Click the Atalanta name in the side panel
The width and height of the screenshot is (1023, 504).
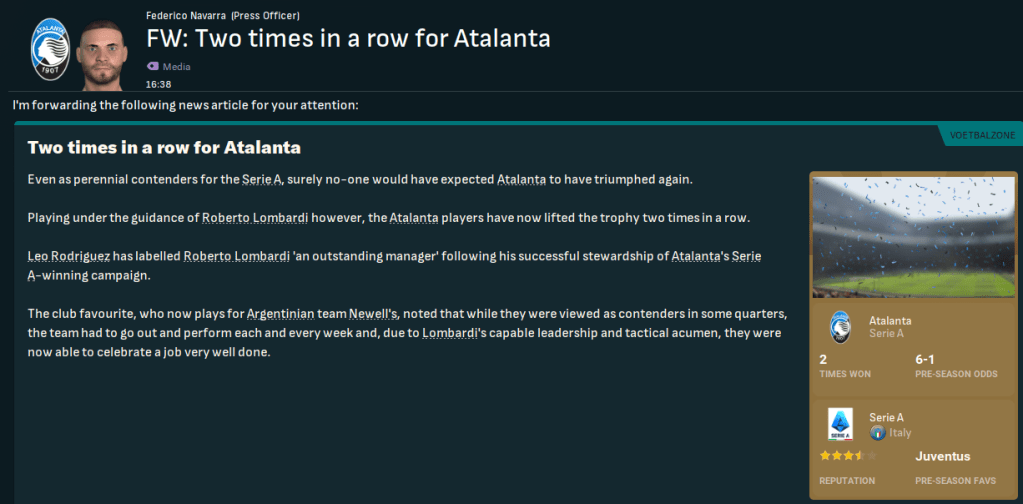(x=890, y=321)
